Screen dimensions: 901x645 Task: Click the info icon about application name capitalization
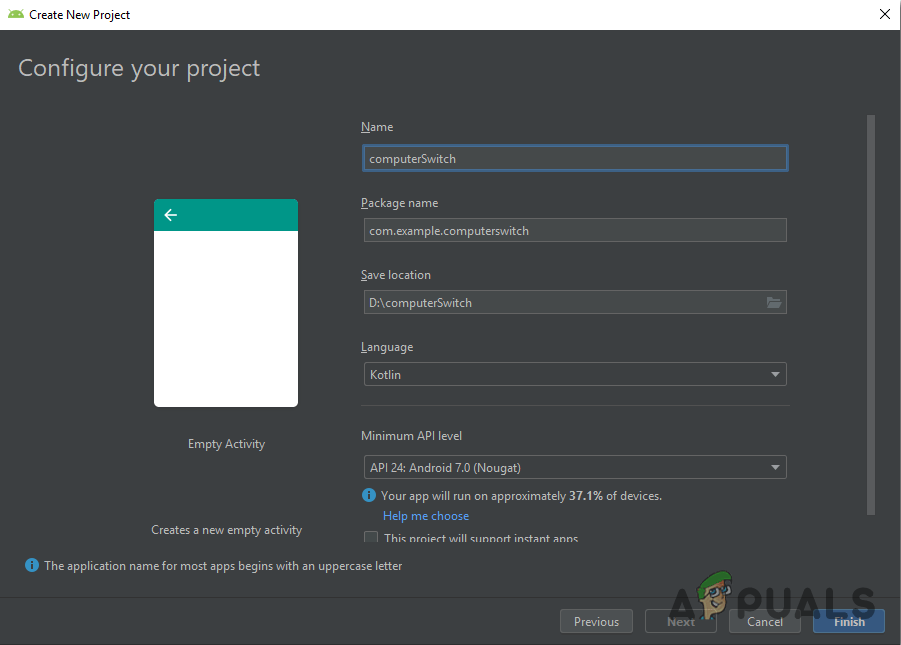coord(31,565)
